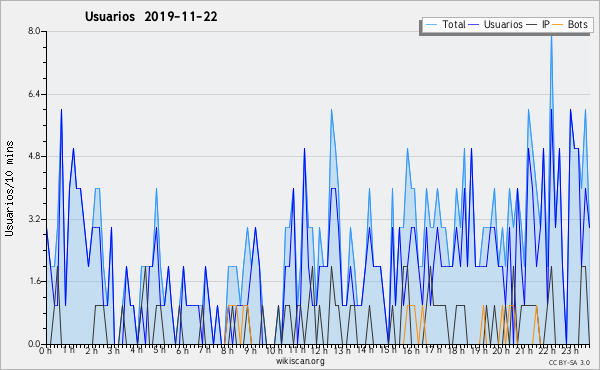Click the '9 h' x-axis label

pyautogui.click(x=250, y=350)
